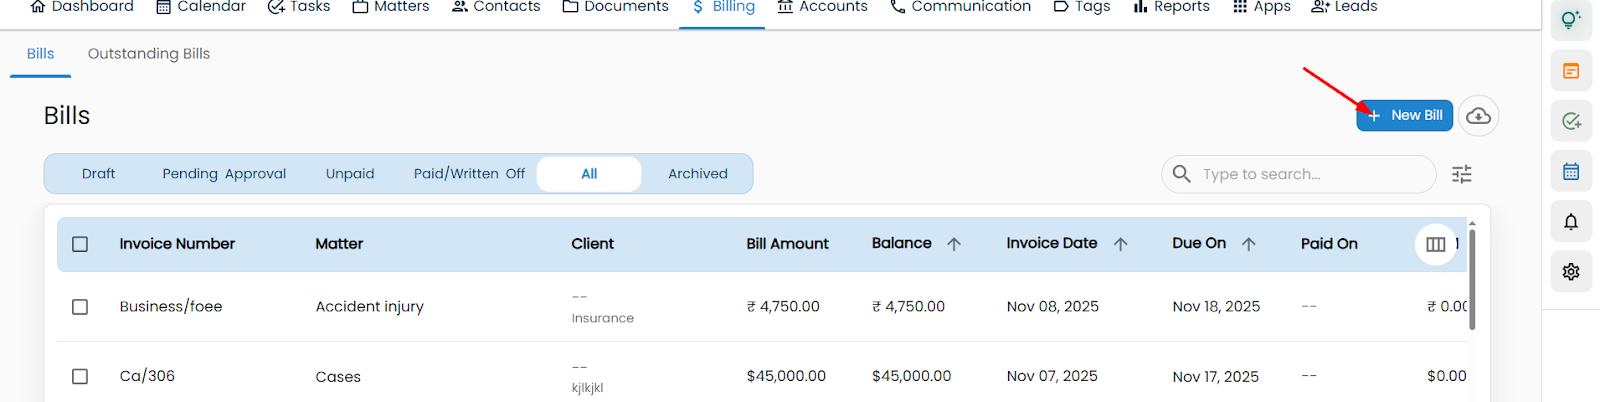Open the blue calendar icon in sidebar
The width and height of the screenshot is (1600, 402).
[x=1570, y=171]
